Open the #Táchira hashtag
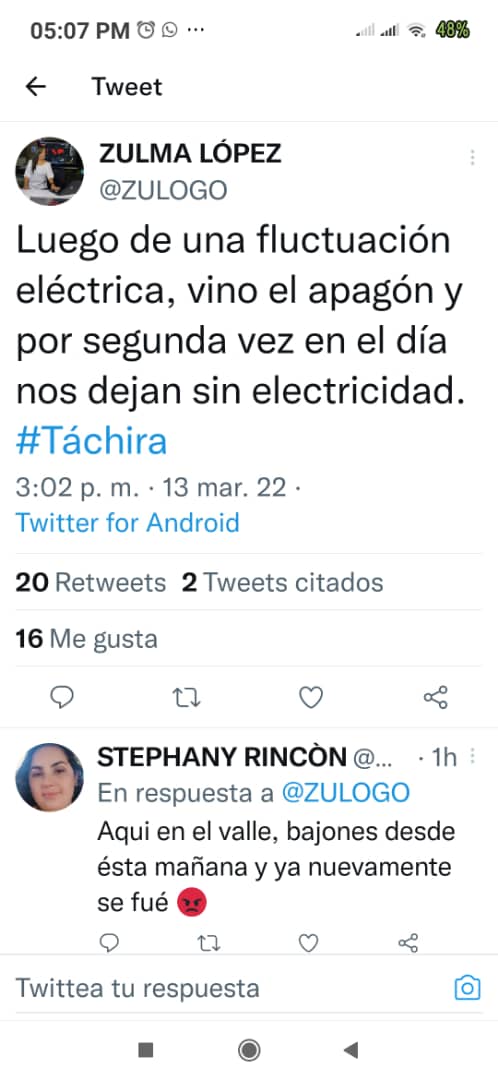Screen dimensions: 498x1080 click(x=91, y=441)
